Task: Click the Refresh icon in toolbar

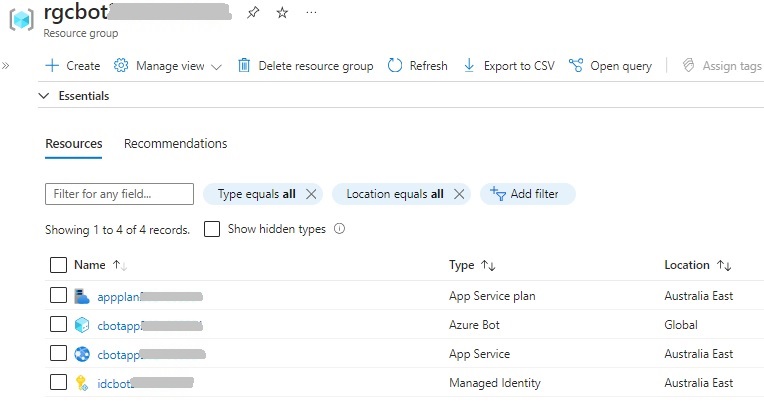Action: (395, 66)
